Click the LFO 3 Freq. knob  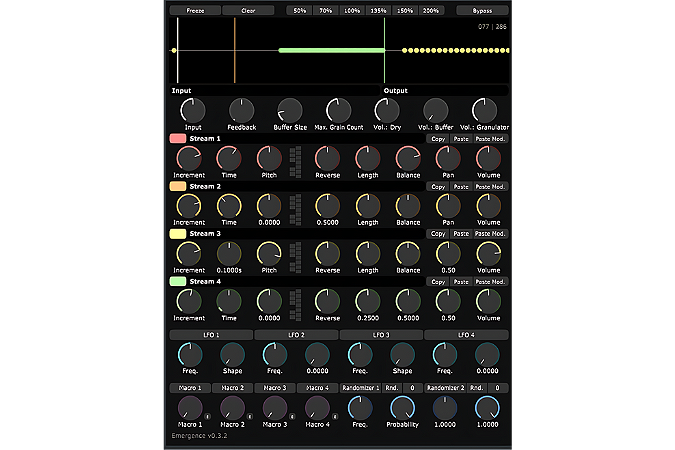(360, 355)
